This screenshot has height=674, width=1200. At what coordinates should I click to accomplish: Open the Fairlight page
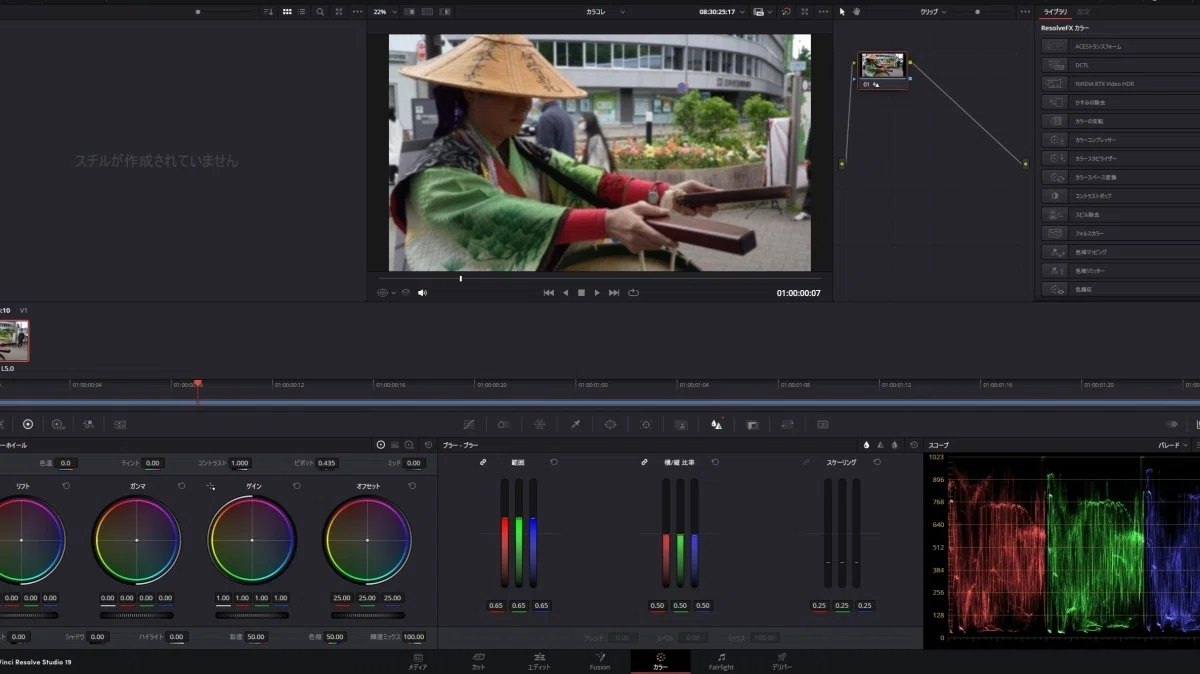721,662
